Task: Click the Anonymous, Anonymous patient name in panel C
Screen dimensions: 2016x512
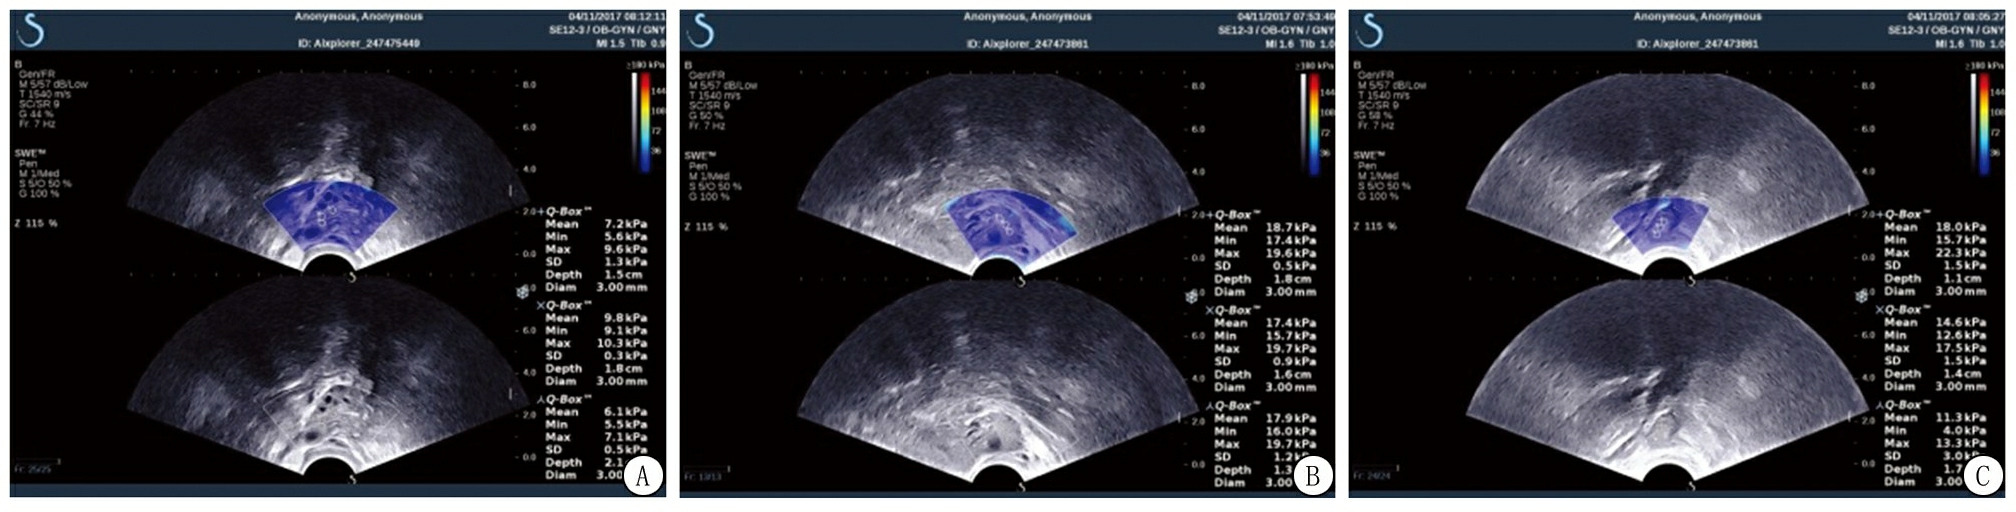Action: tap(1698, 17)
